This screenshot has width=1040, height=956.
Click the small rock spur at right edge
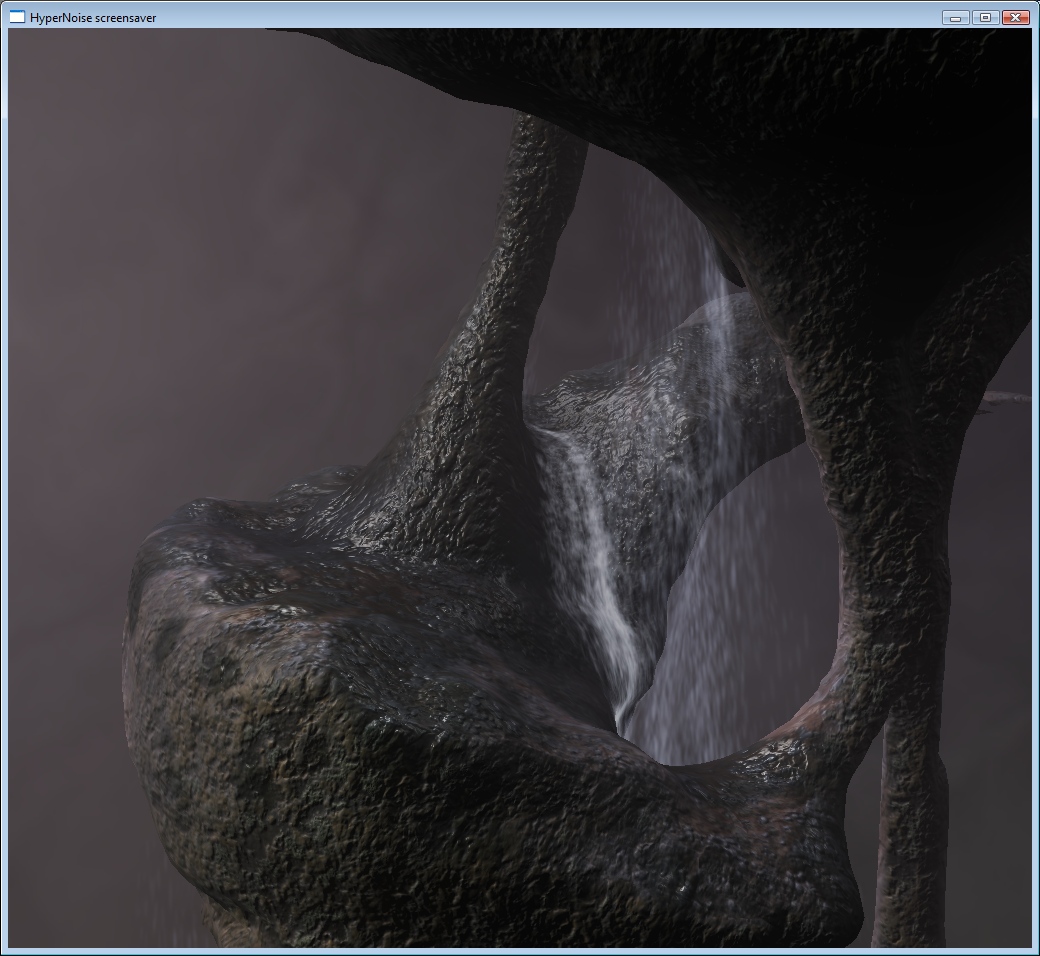[x=1005, y=398]
